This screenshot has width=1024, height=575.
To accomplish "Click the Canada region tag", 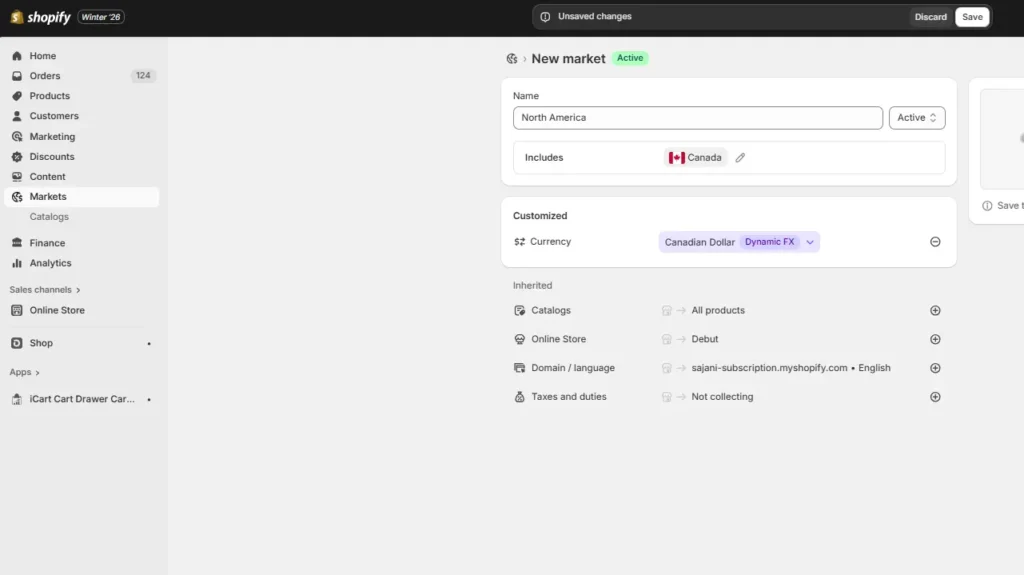I will [x=696, y=157].
